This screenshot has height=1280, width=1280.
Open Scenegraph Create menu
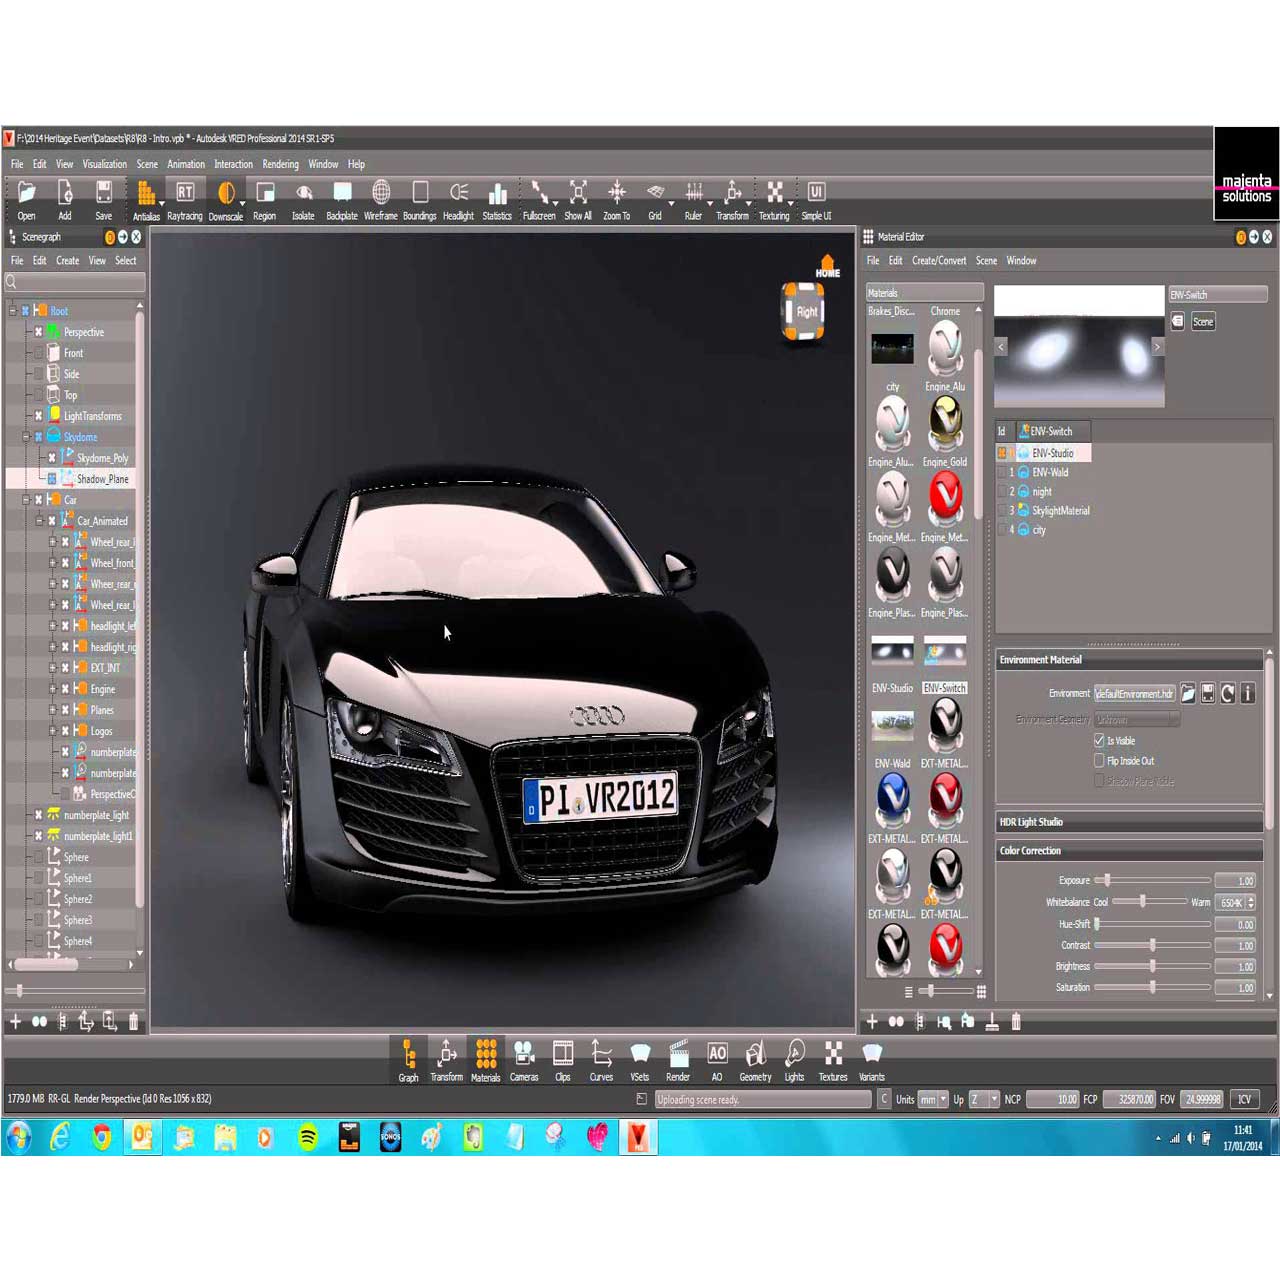coord(68,261)
